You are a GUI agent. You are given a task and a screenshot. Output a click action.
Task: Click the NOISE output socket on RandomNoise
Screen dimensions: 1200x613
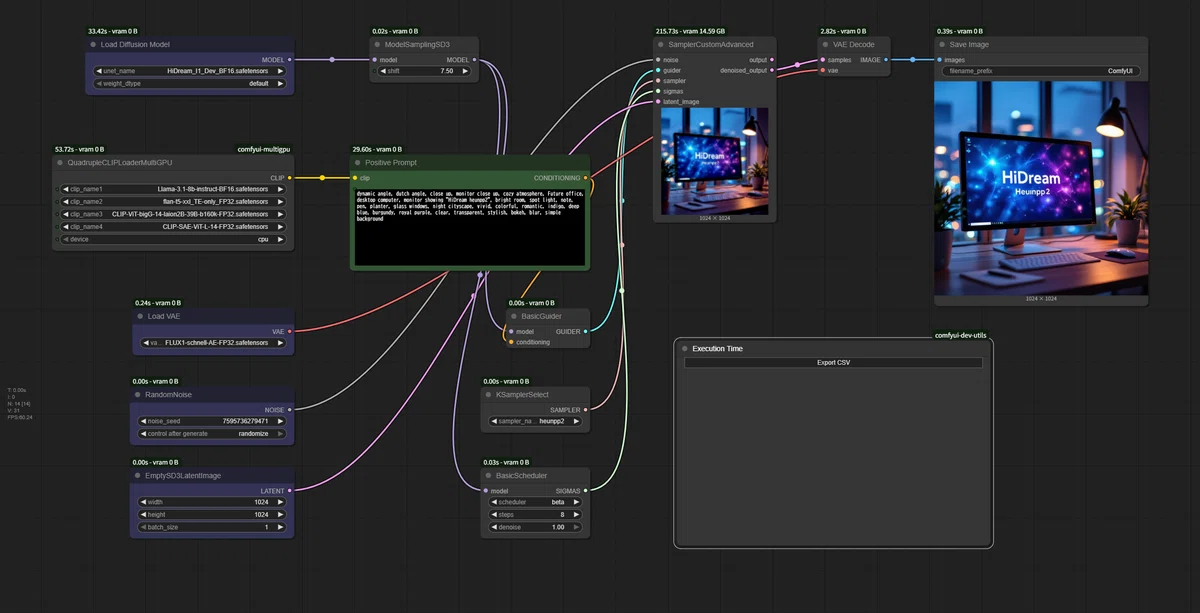click(289, 410)
